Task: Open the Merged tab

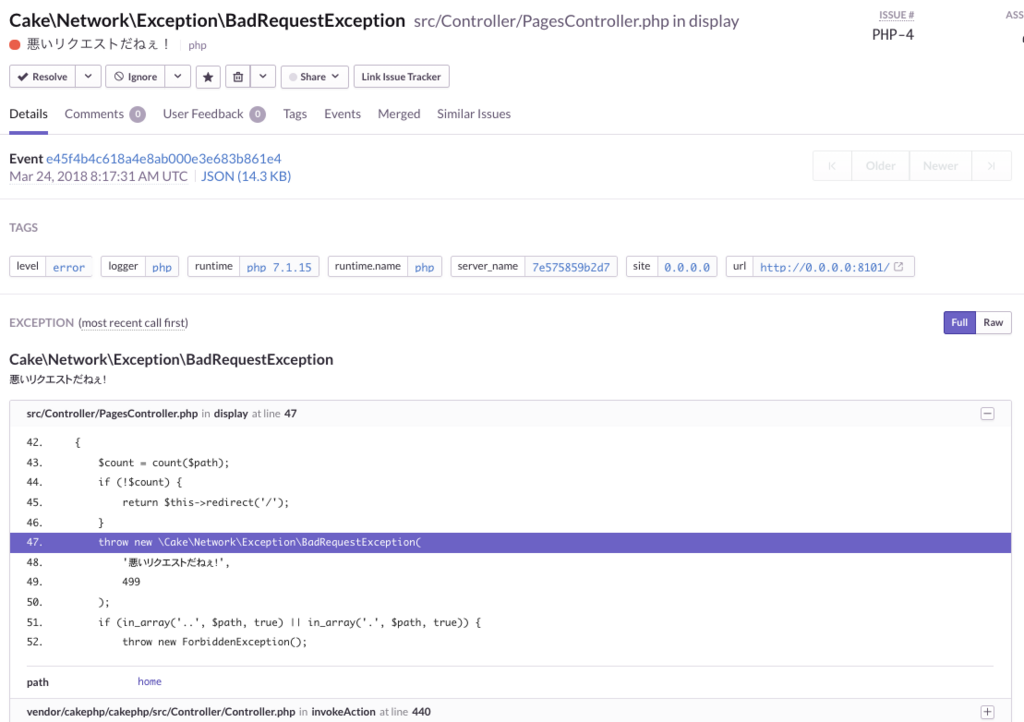Action: tap(399, 114)
